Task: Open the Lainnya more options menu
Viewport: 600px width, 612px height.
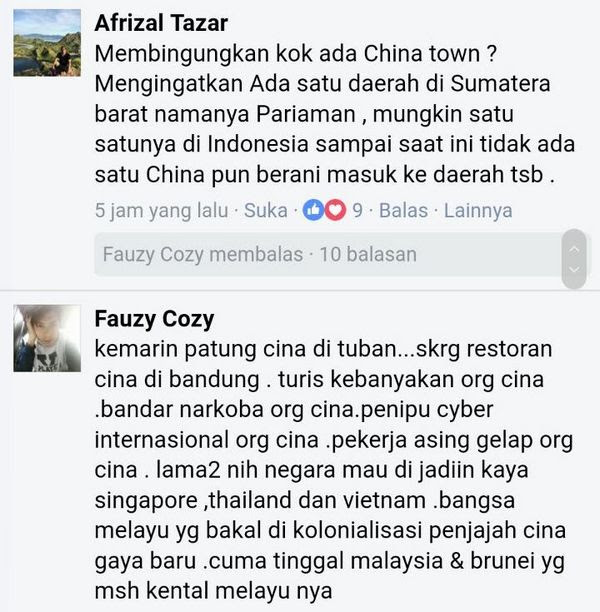Action: pyautogui.click(x=478, y=211)
